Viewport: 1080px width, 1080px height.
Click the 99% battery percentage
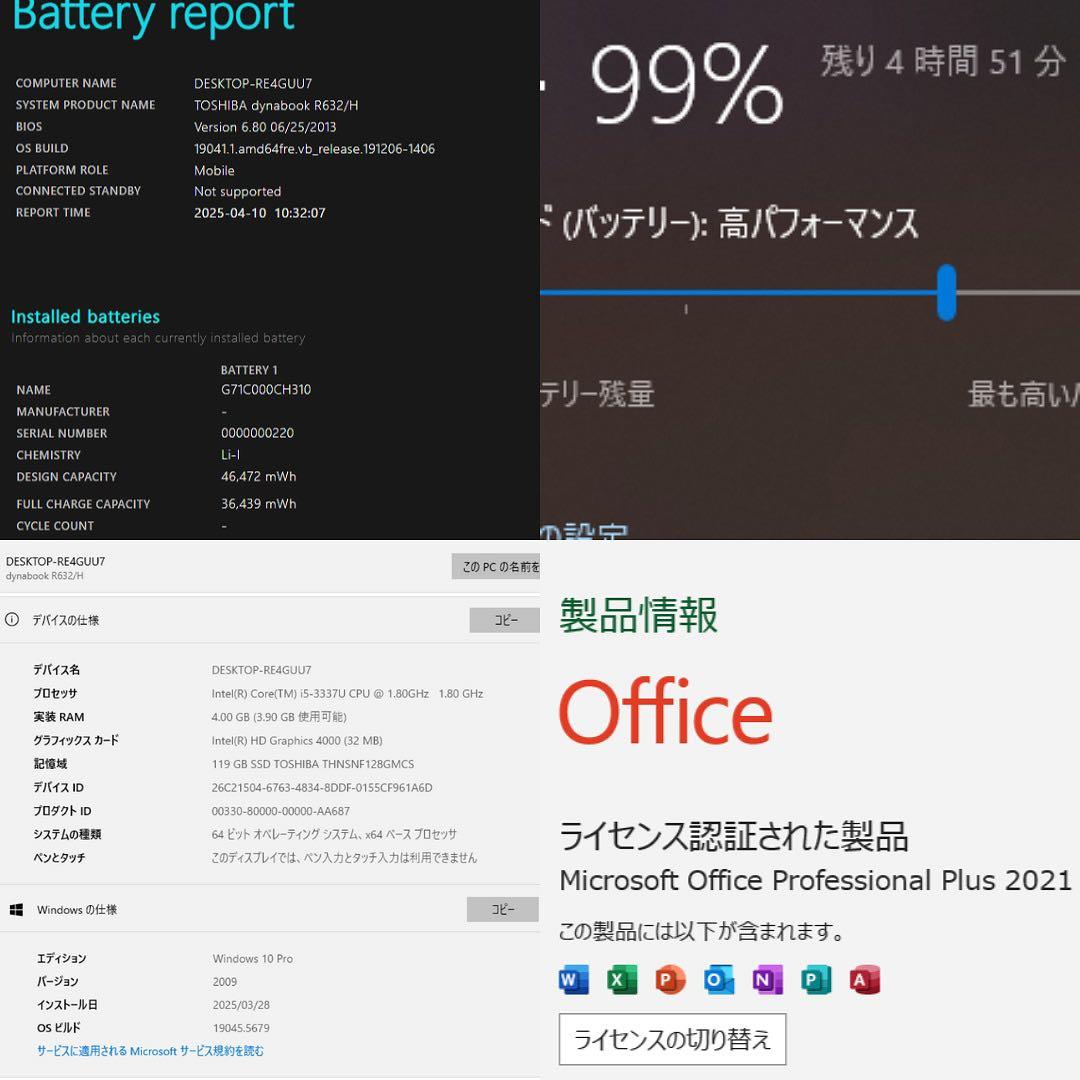[687, 84]
